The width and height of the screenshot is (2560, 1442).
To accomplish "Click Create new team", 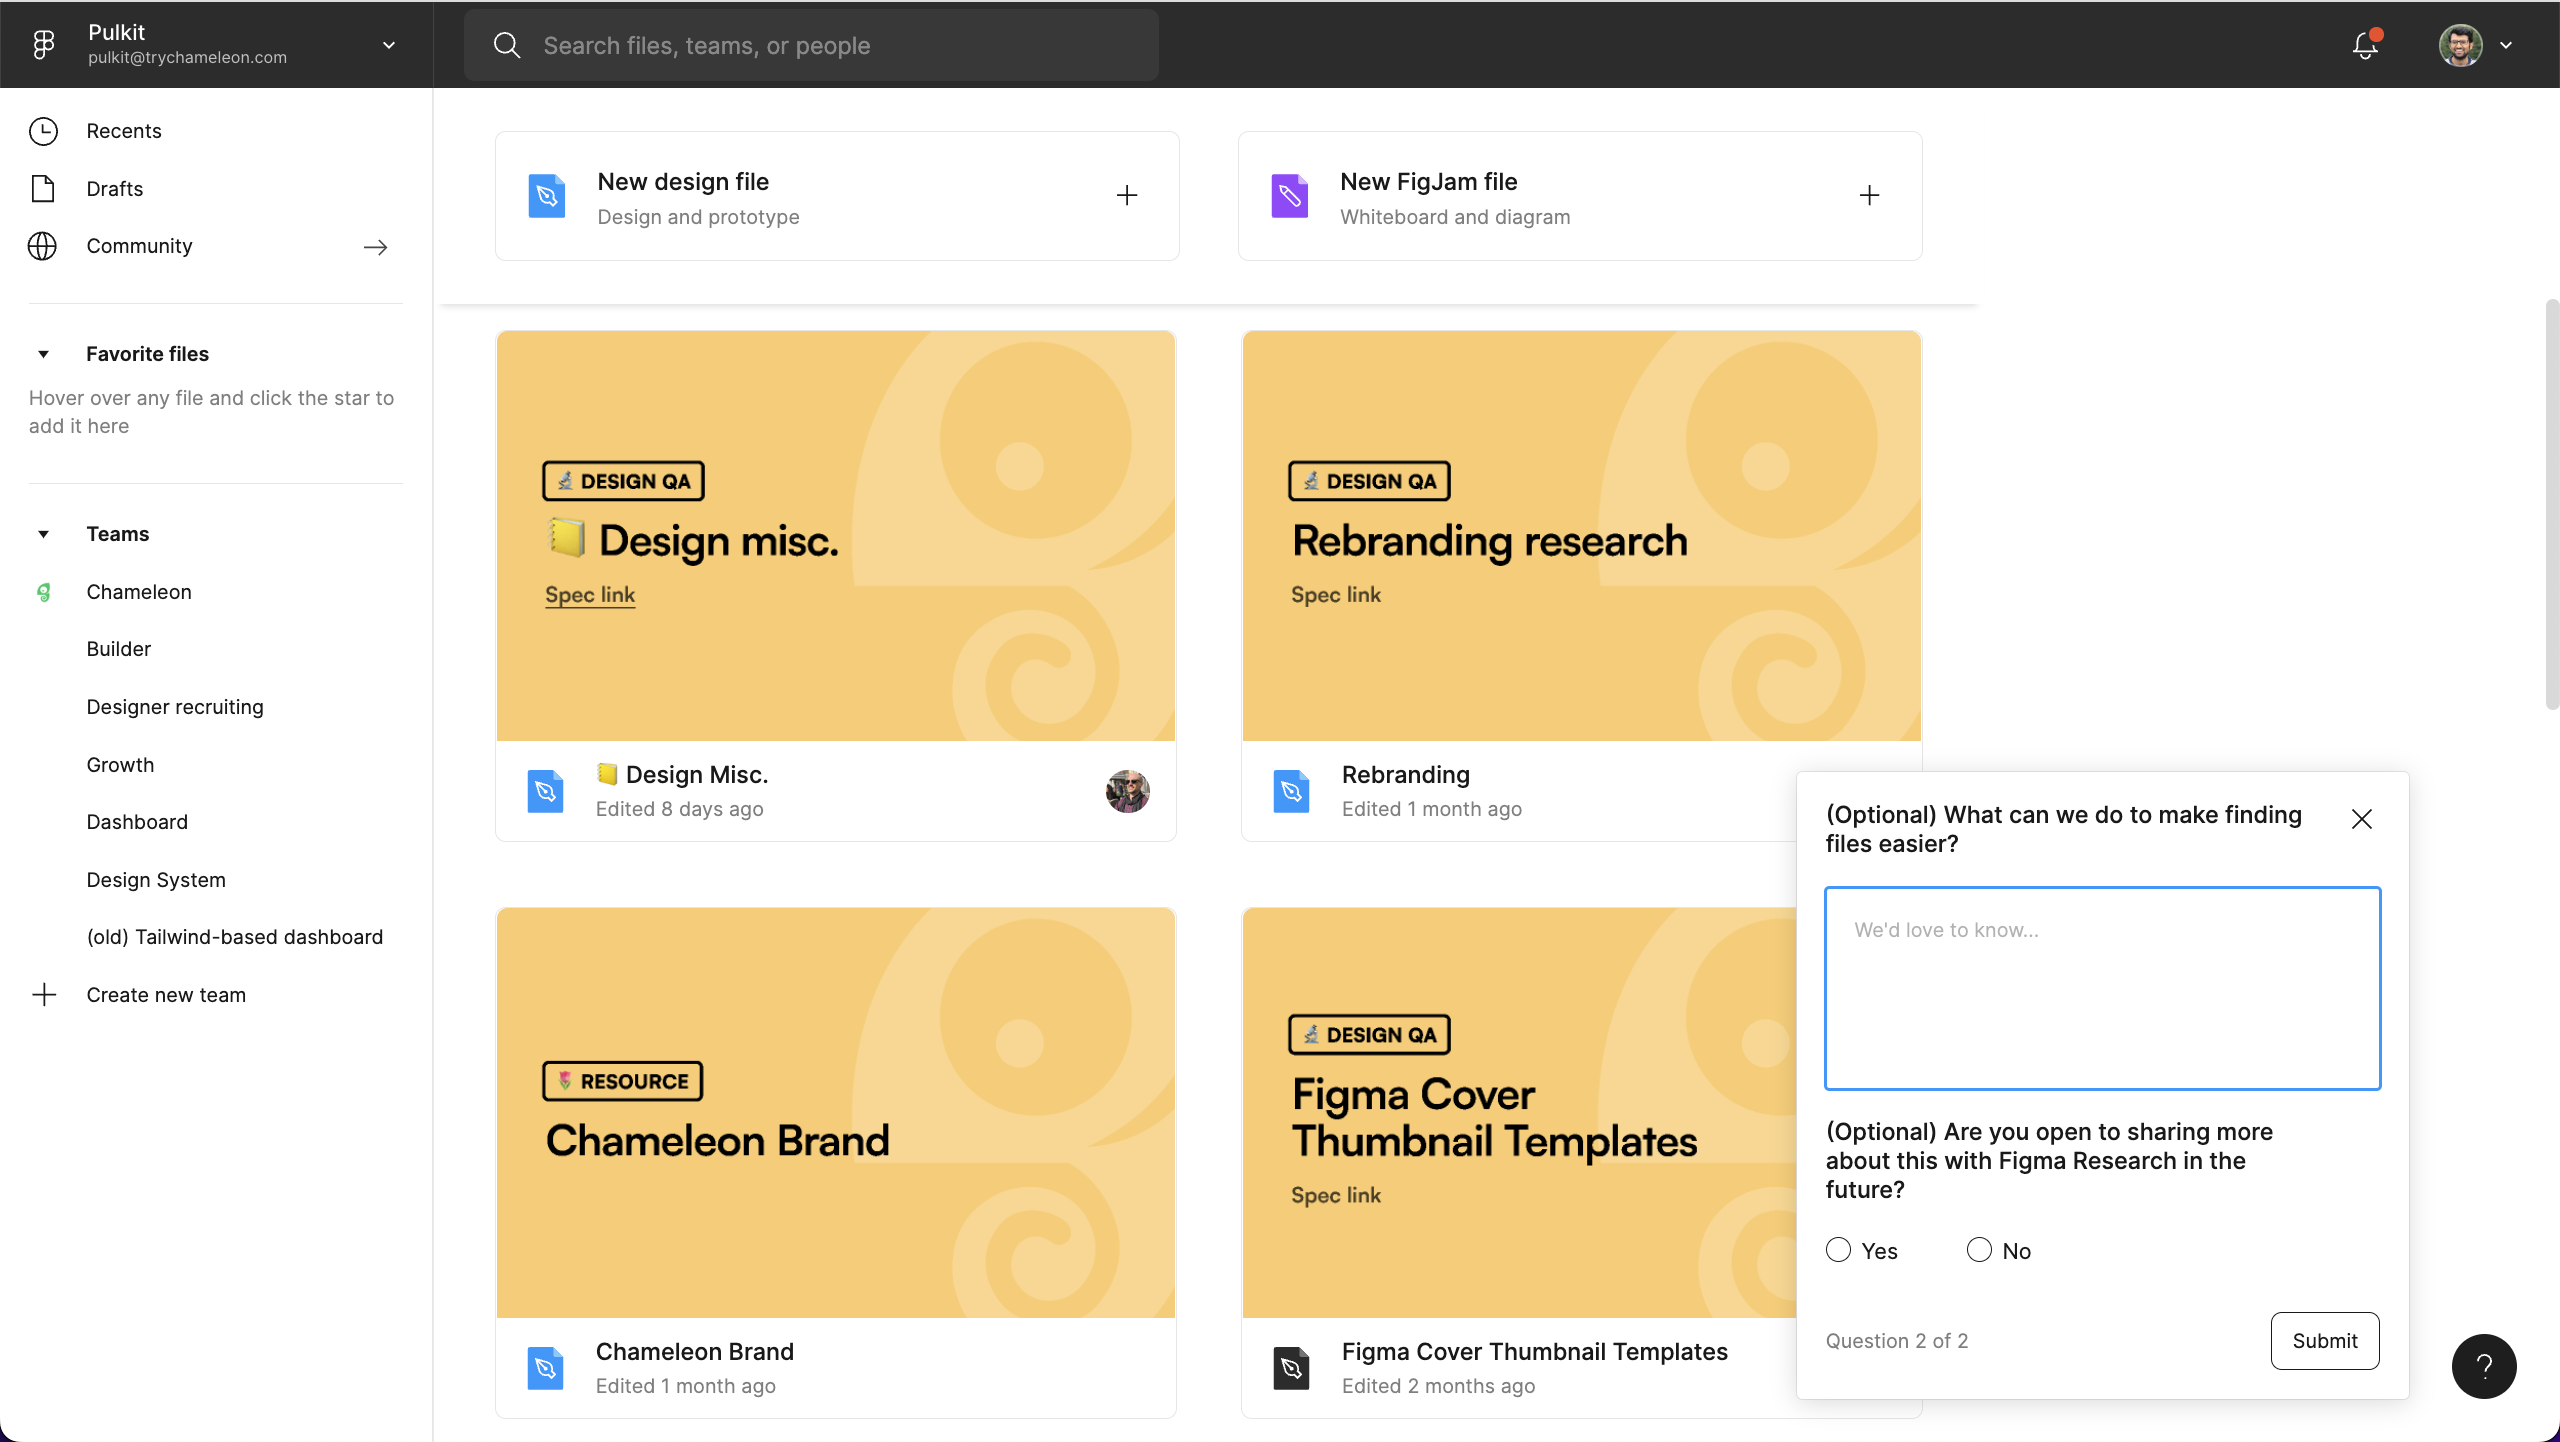I will (166, 995).
